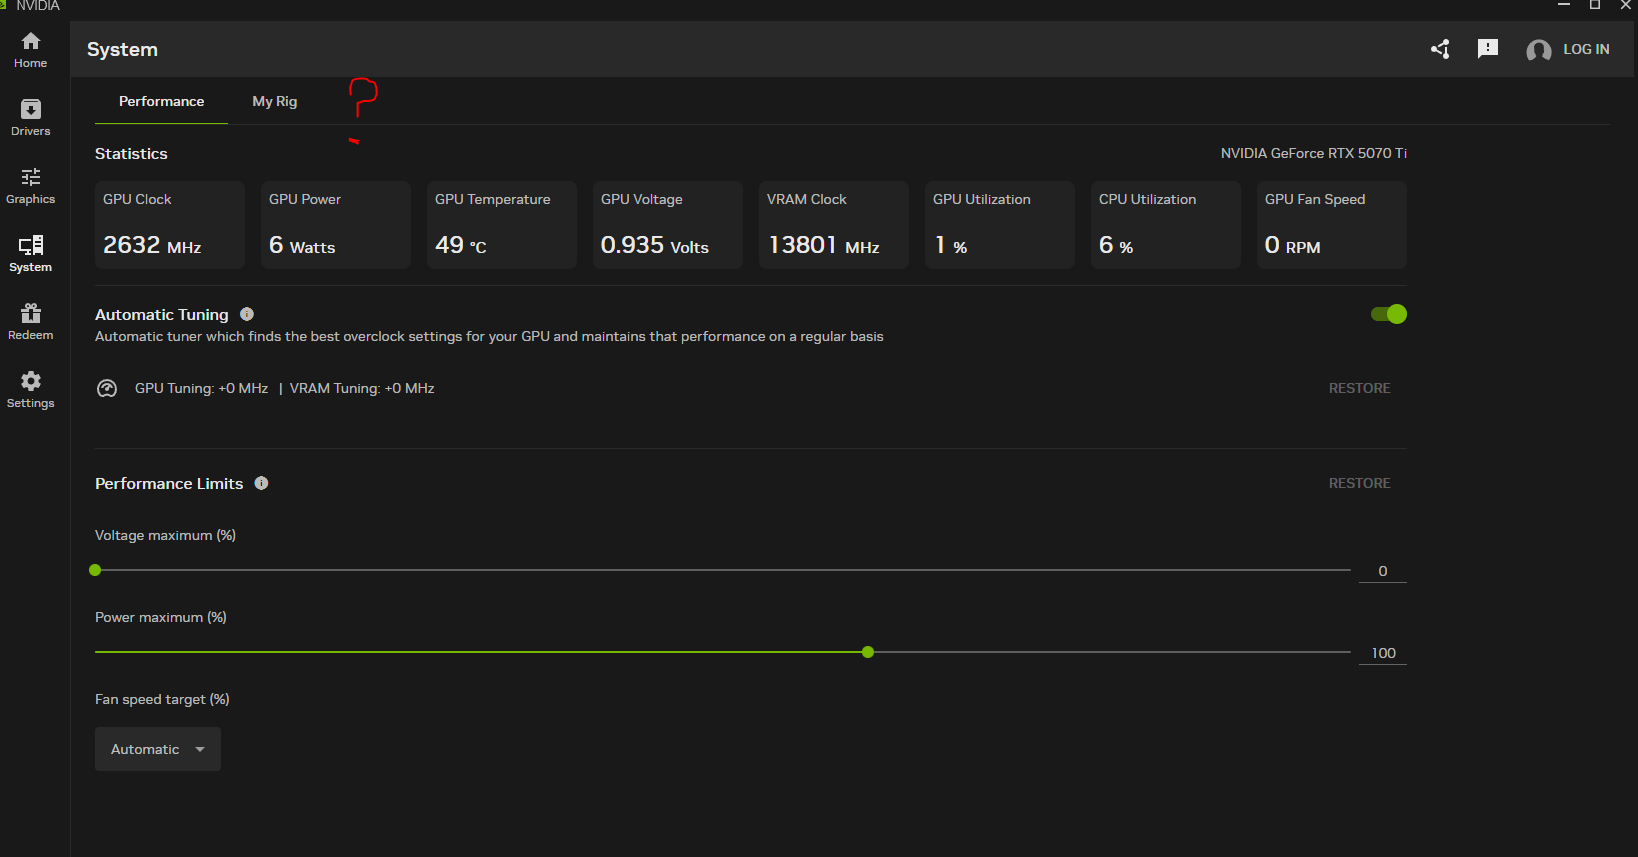Minimize the NVIDIA app window
Screen dimensions: 1638x857
(x=1564, y=5)
